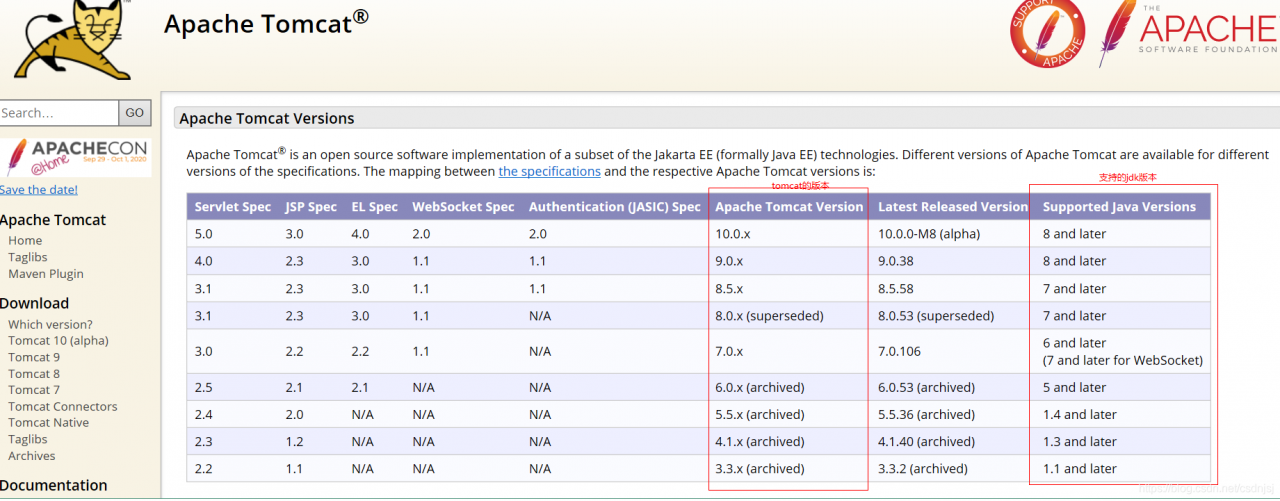The height and width of the screenshot is (501, 1280).
Task: Select the 8.5.x Tomcat version cell
Action: [x=789, y=289]
